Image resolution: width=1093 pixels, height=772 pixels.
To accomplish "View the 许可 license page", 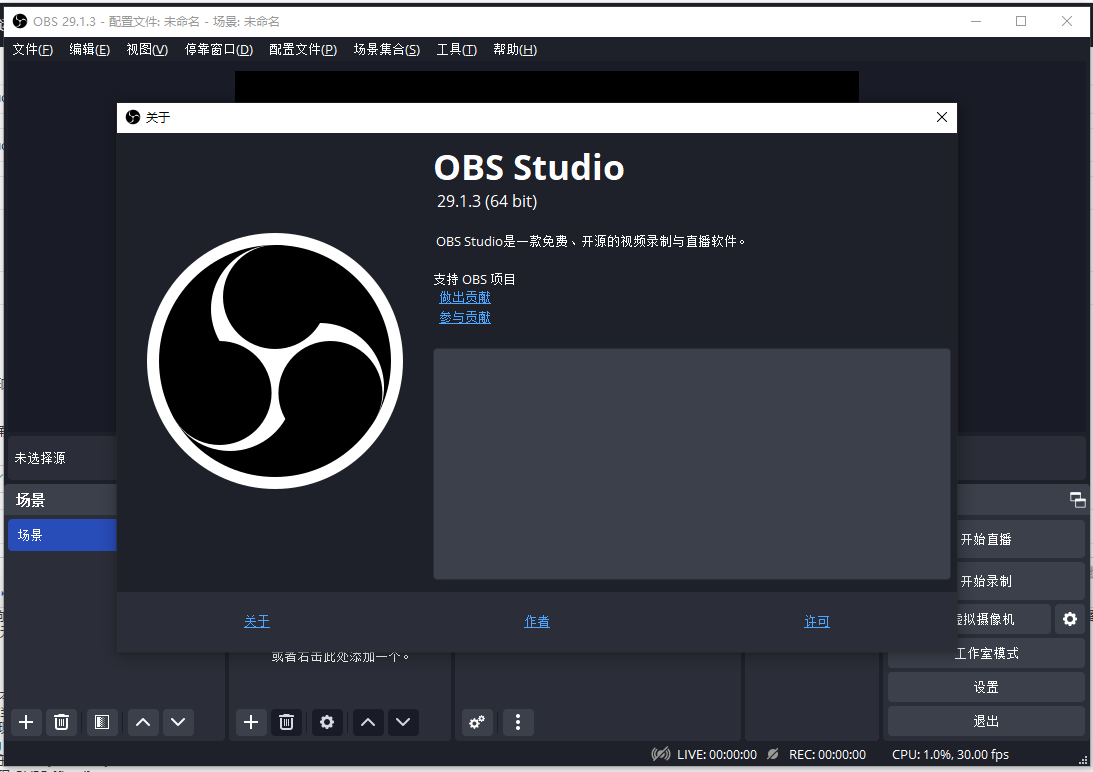I will 816,621.
